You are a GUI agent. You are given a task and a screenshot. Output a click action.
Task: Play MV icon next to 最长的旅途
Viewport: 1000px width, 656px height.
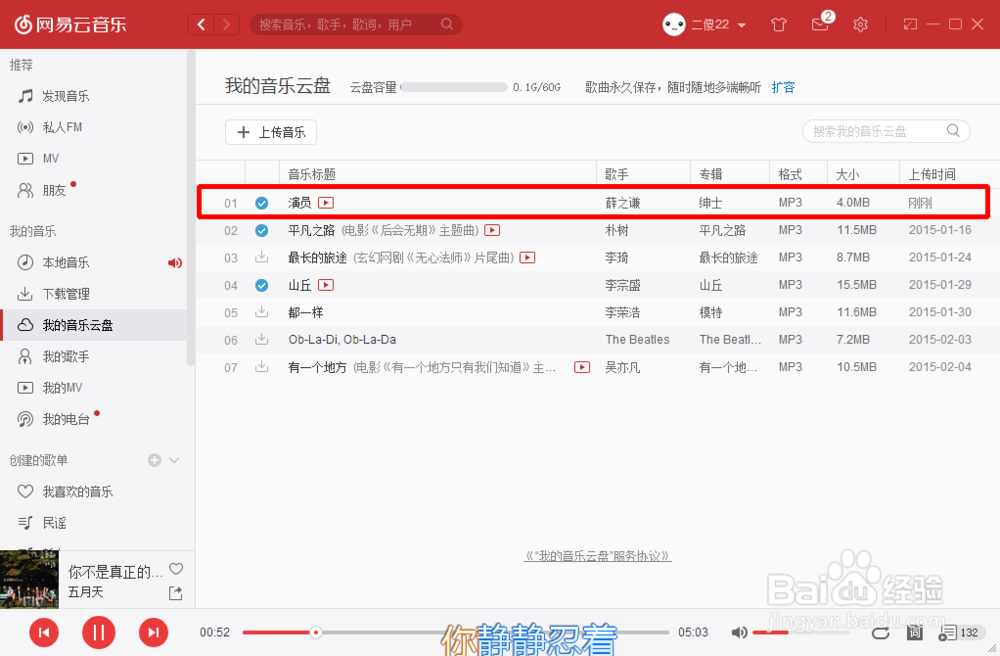pos(527,258)
